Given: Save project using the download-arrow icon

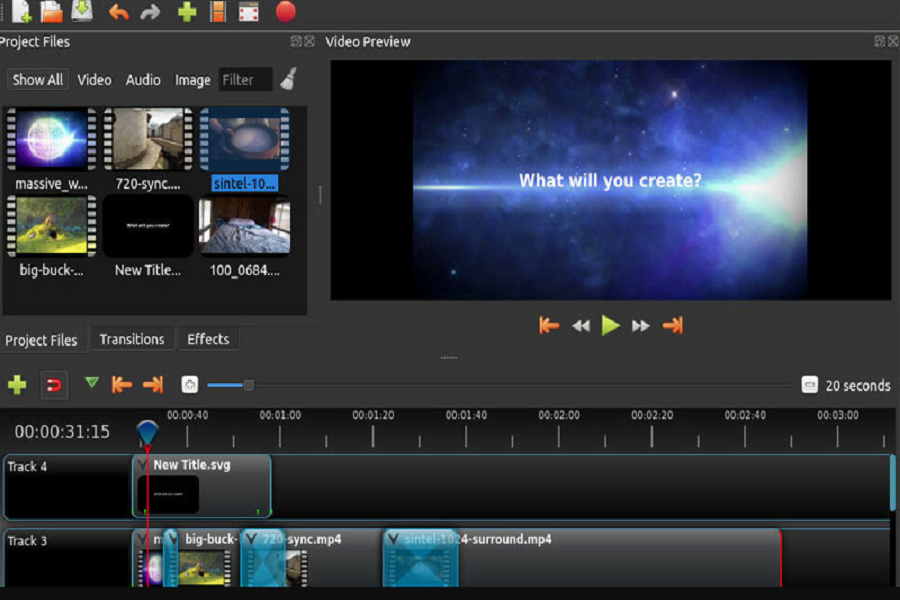Looking at the screenshot, I should 82,11.
